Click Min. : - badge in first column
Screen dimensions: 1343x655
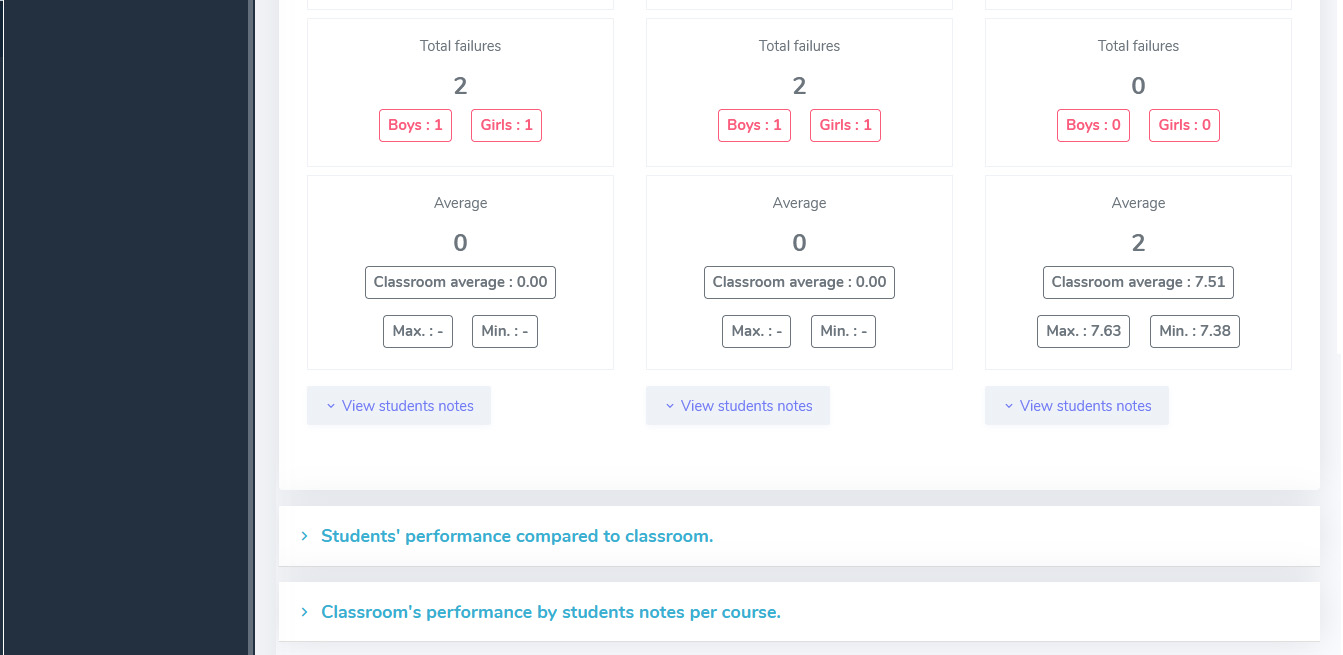click(504, 331)
